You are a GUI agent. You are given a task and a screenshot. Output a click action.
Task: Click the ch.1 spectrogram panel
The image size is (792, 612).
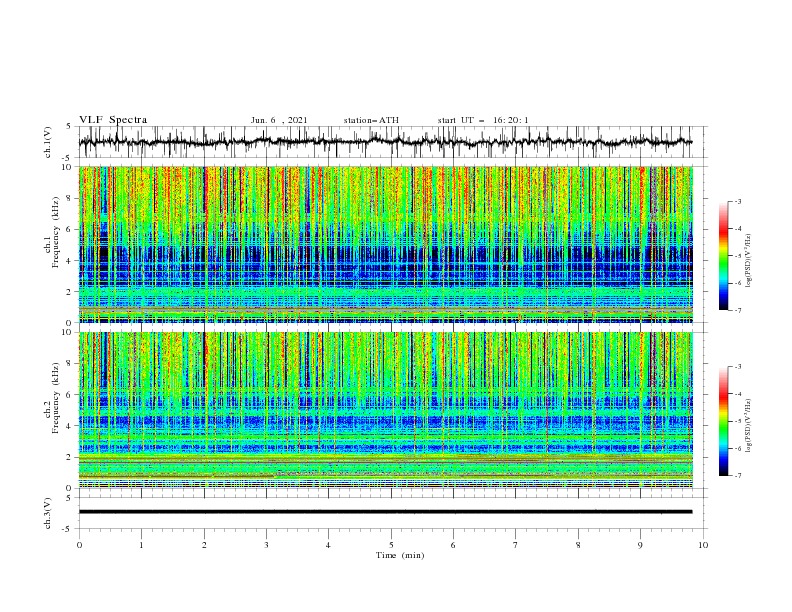386,244
